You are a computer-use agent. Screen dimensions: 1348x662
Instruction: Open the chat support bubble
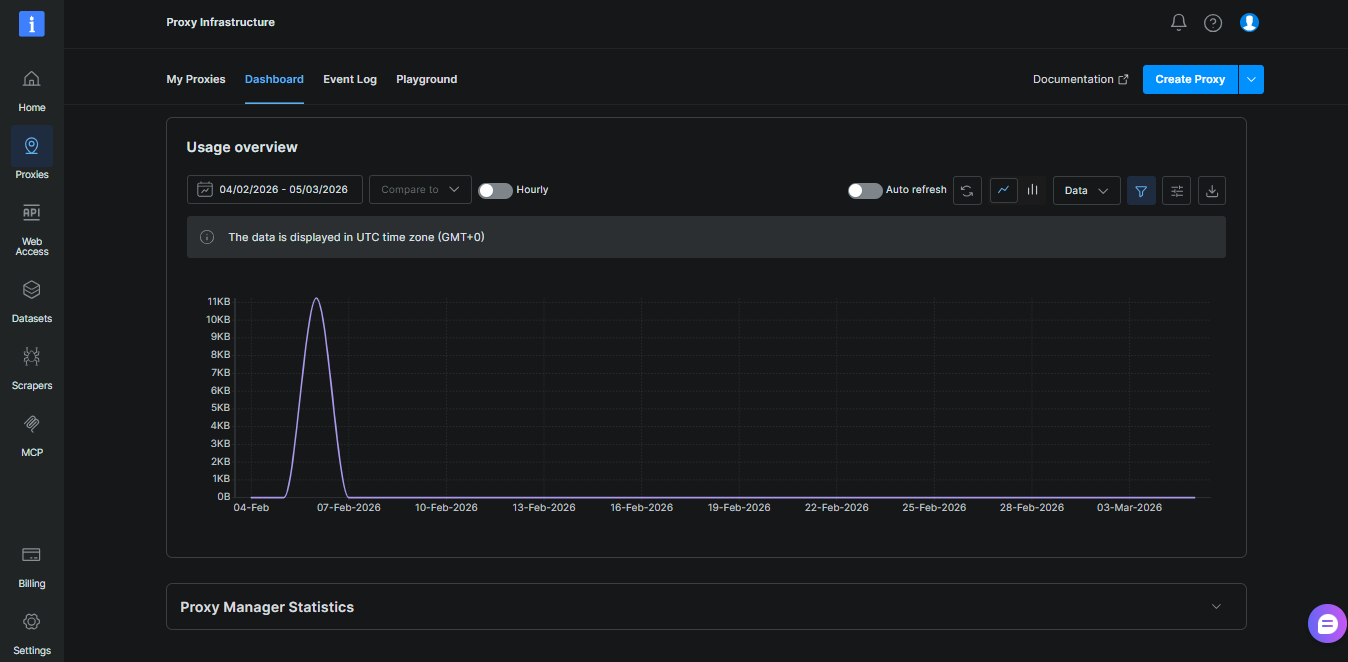1327,623
